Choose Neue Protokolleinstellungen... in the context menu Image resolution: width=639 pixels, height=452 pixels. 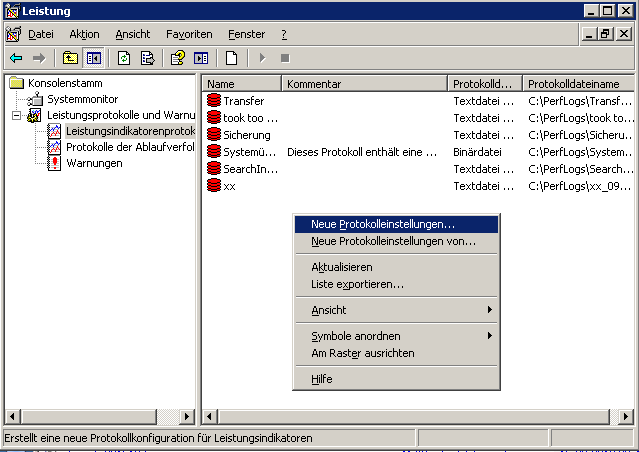(x=396, y=224)
